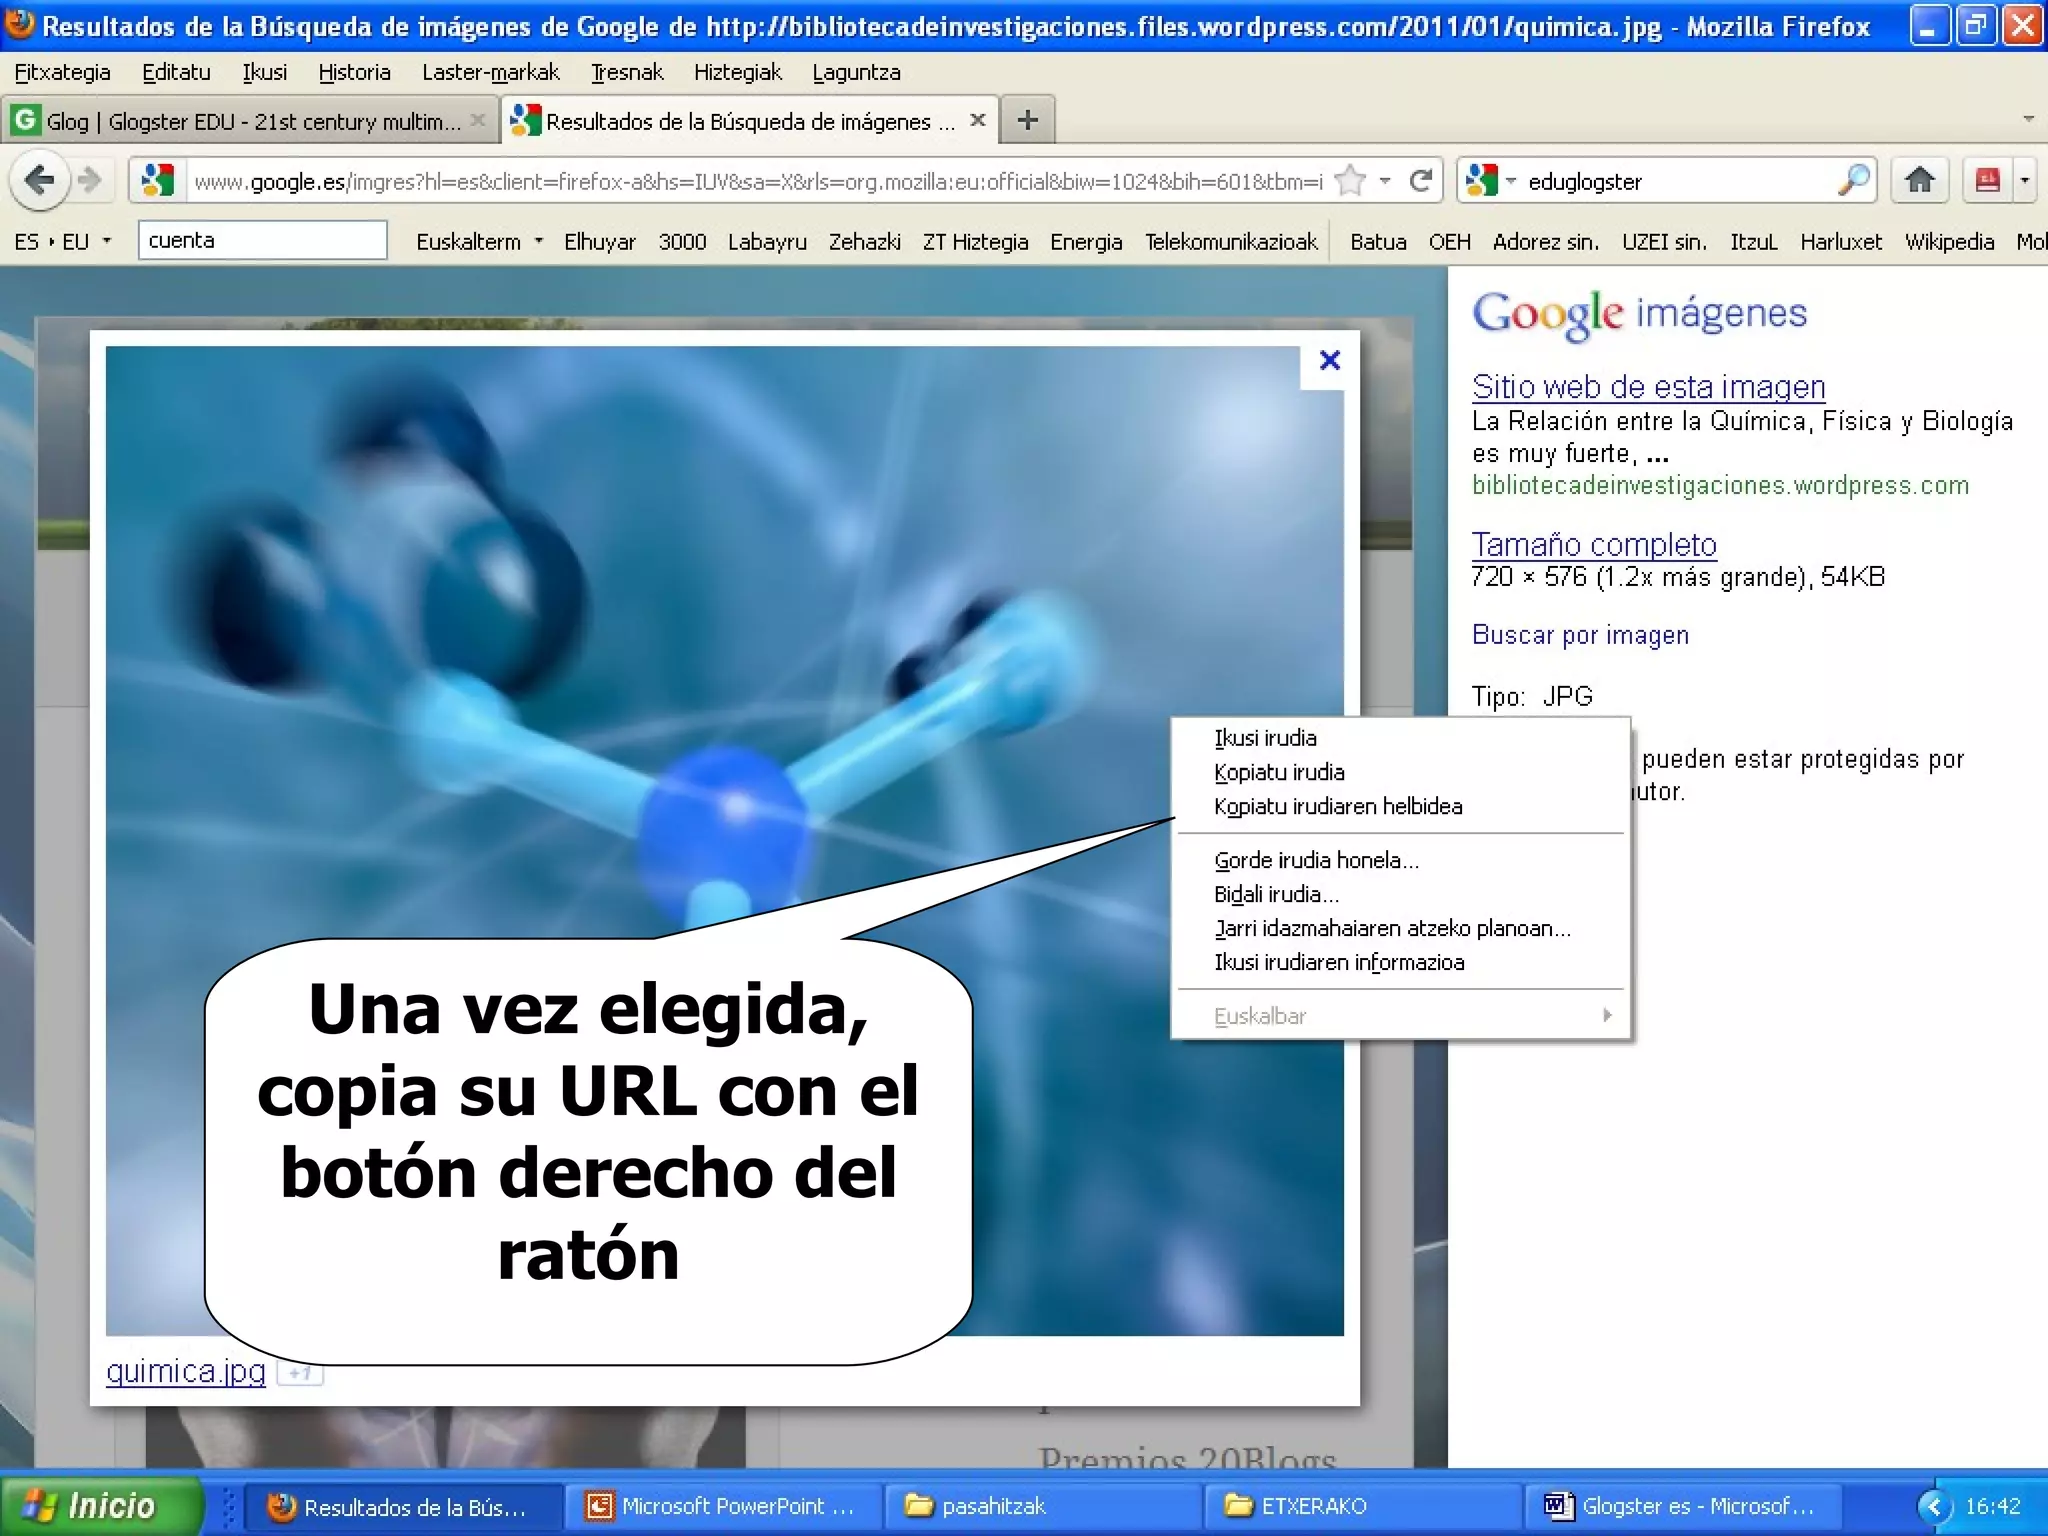
Task: Bookmark page with star icon
Action: pos(1350,181)
